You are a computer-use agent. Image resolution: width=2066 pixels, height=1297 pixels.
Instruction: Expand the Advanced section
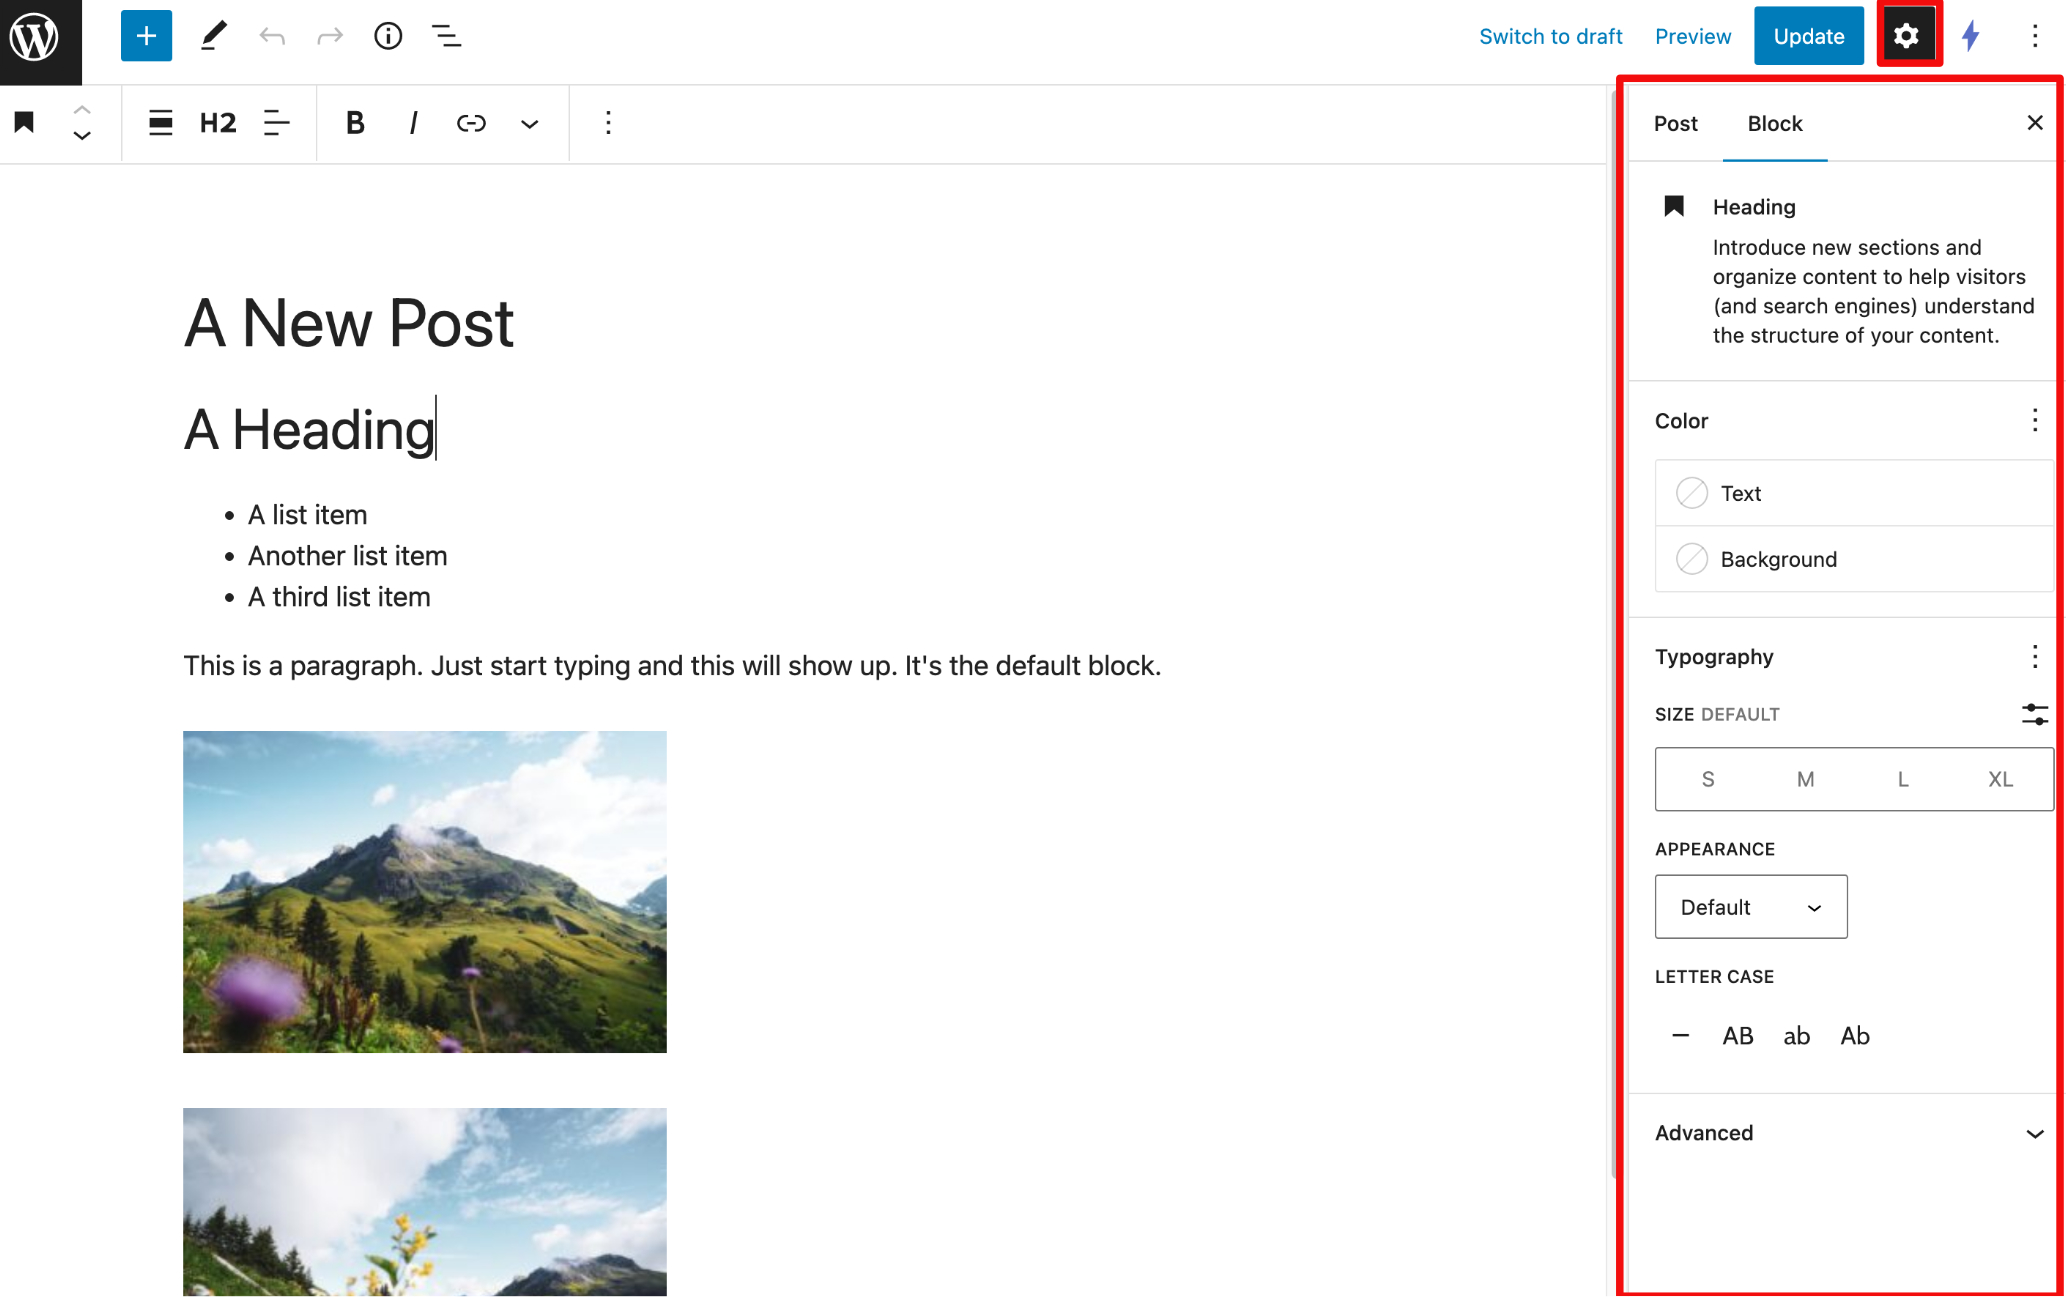[1848, 1133]
